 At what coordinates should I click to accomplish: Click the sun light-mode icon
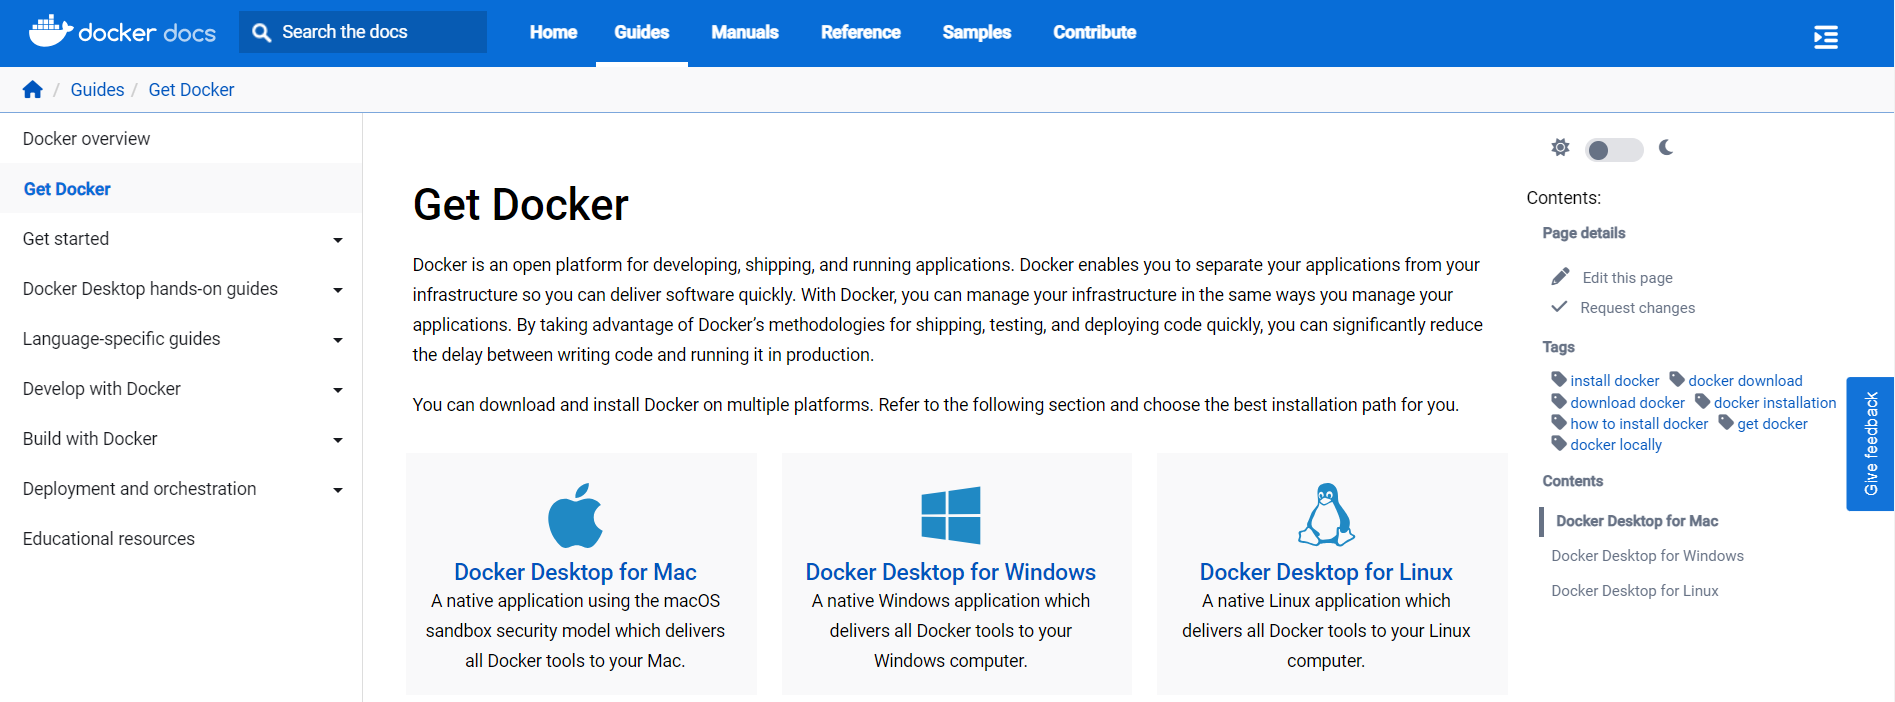coord(1560,148)
